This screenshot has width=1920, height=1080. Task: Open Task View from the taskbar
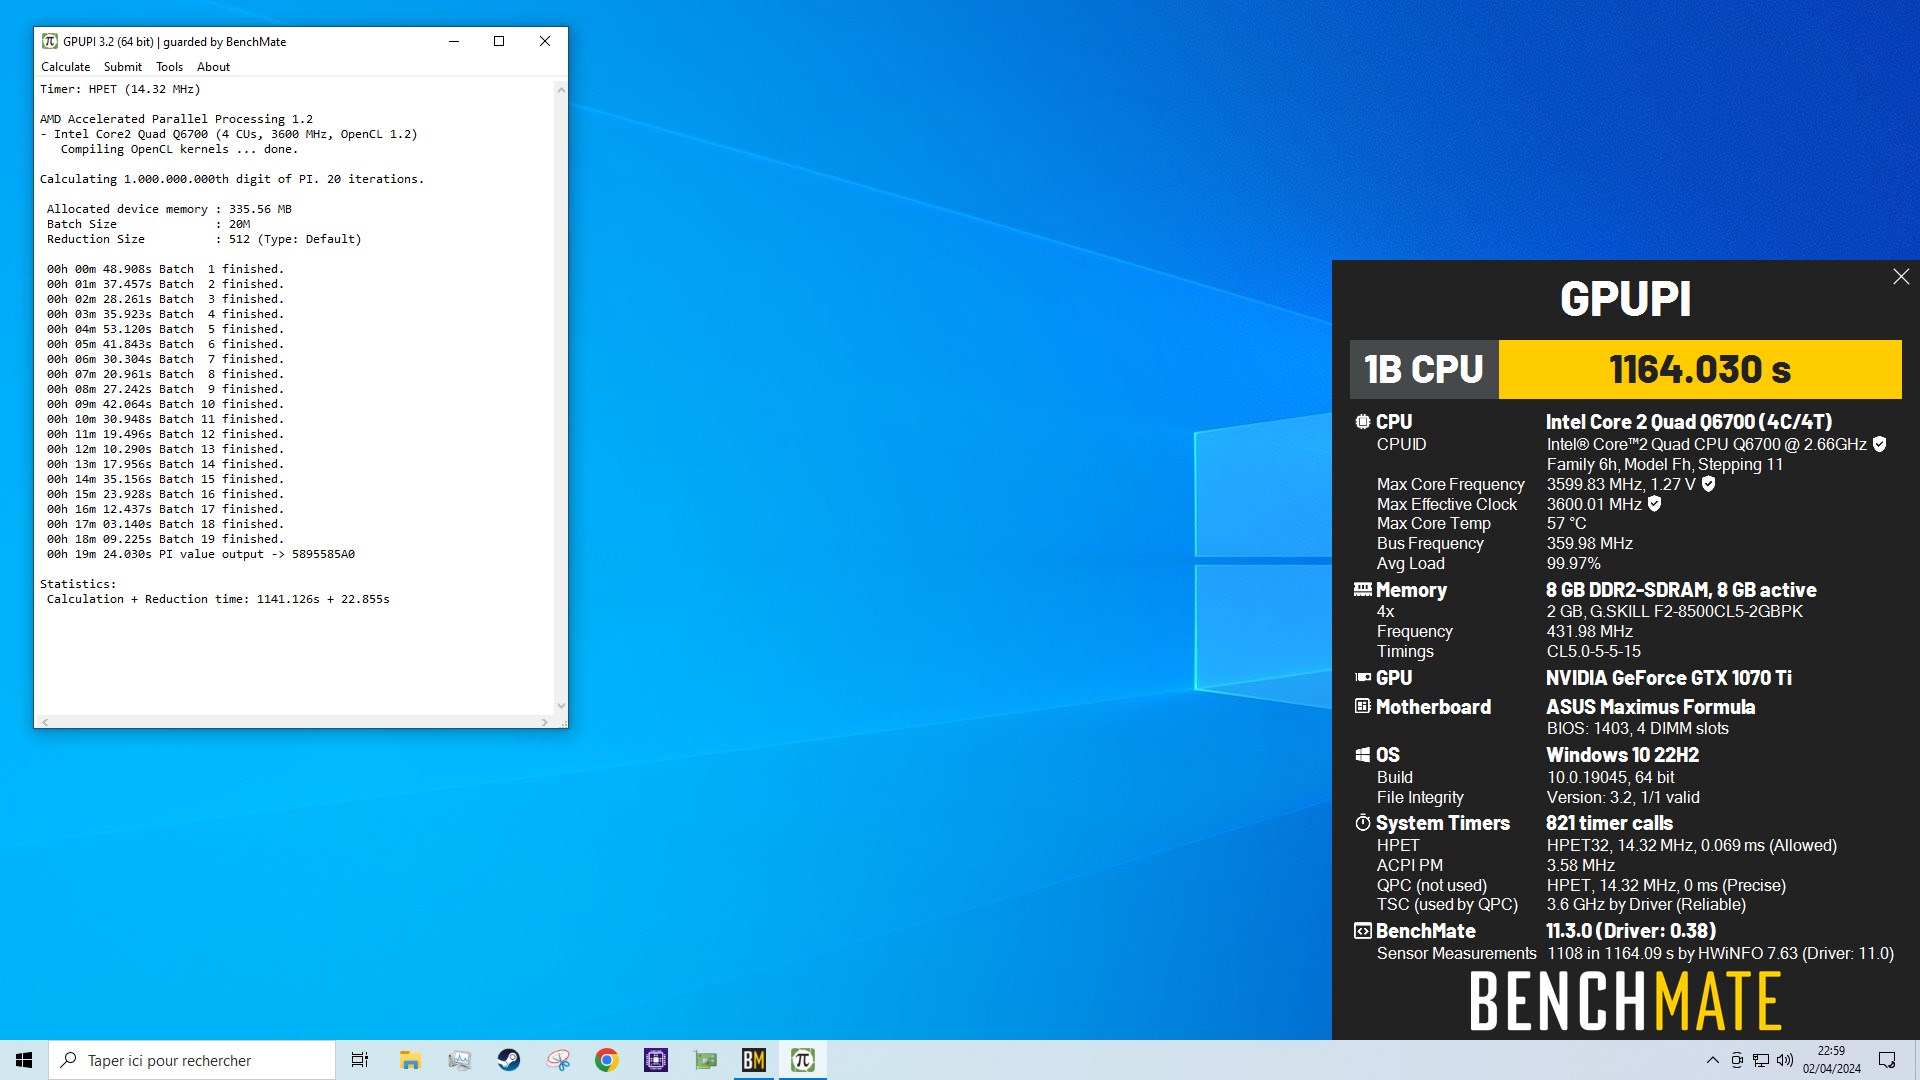point(360,1060)
